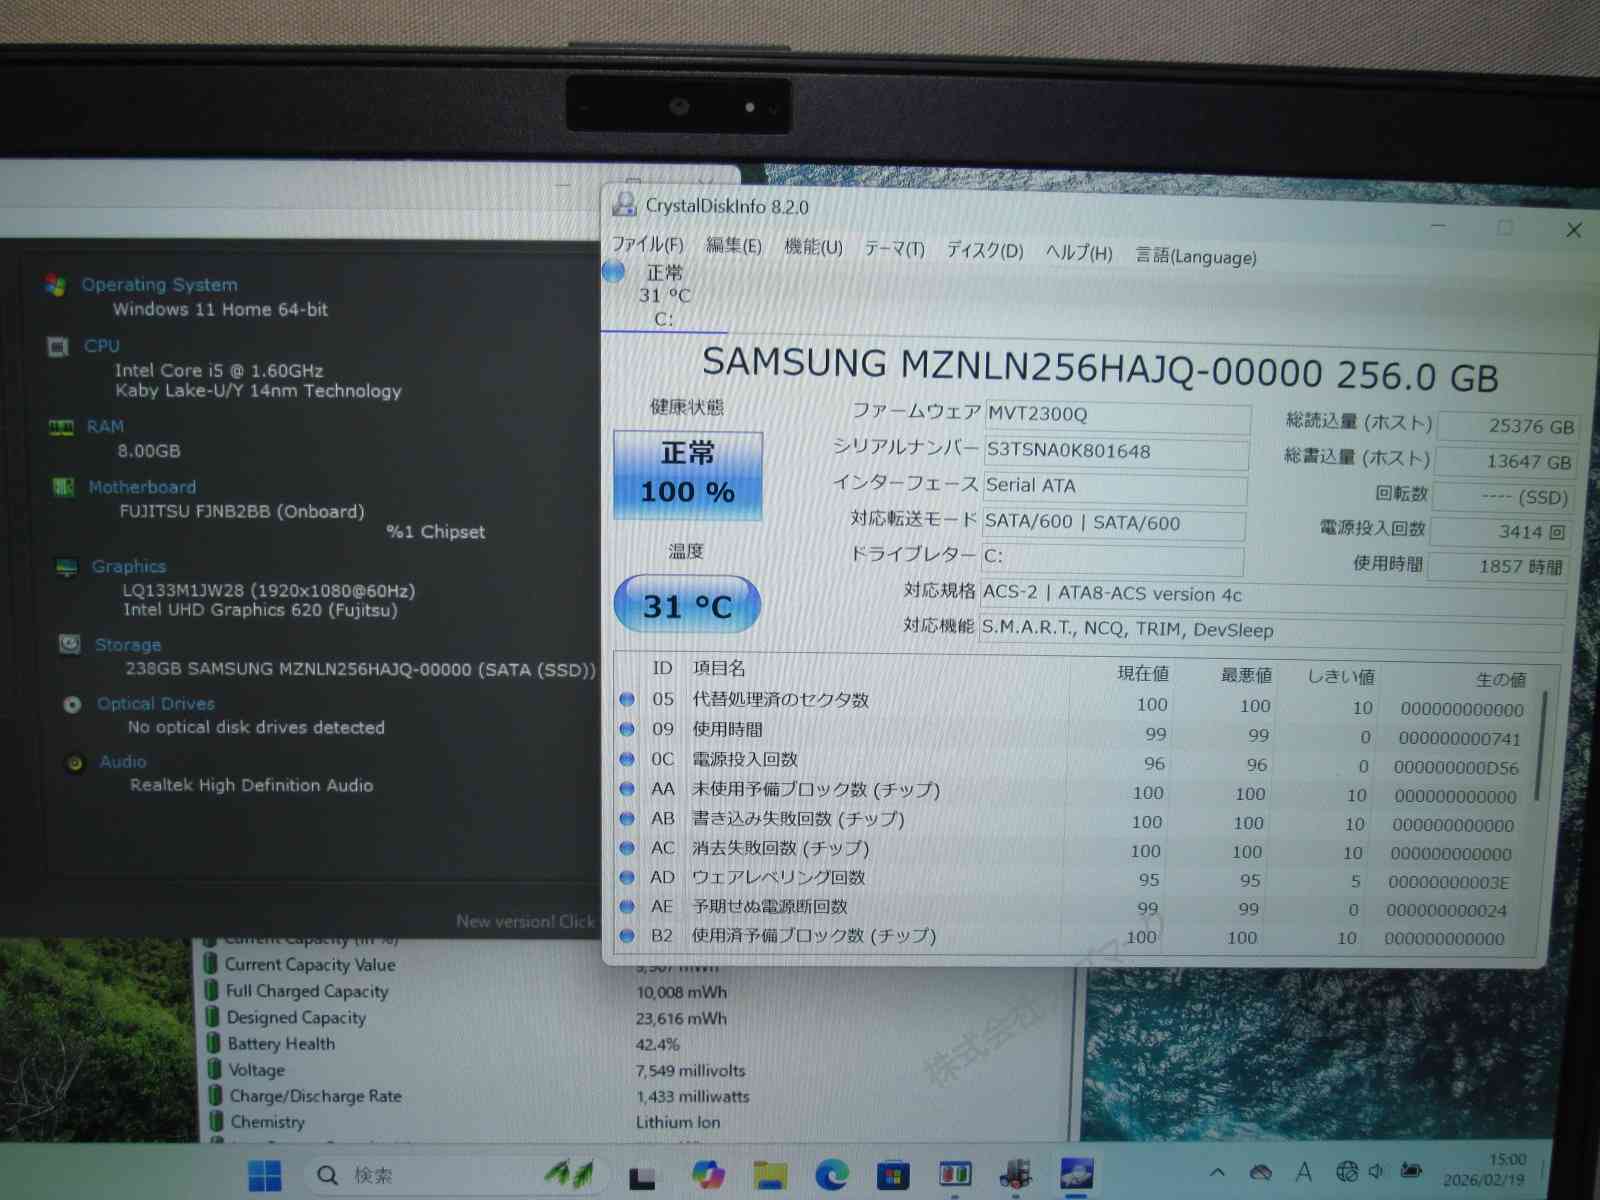Click the CrystalDiskInfo taskbar icon
The height and width of the screenshot is (1200, 1600).
[1077, 1174]
